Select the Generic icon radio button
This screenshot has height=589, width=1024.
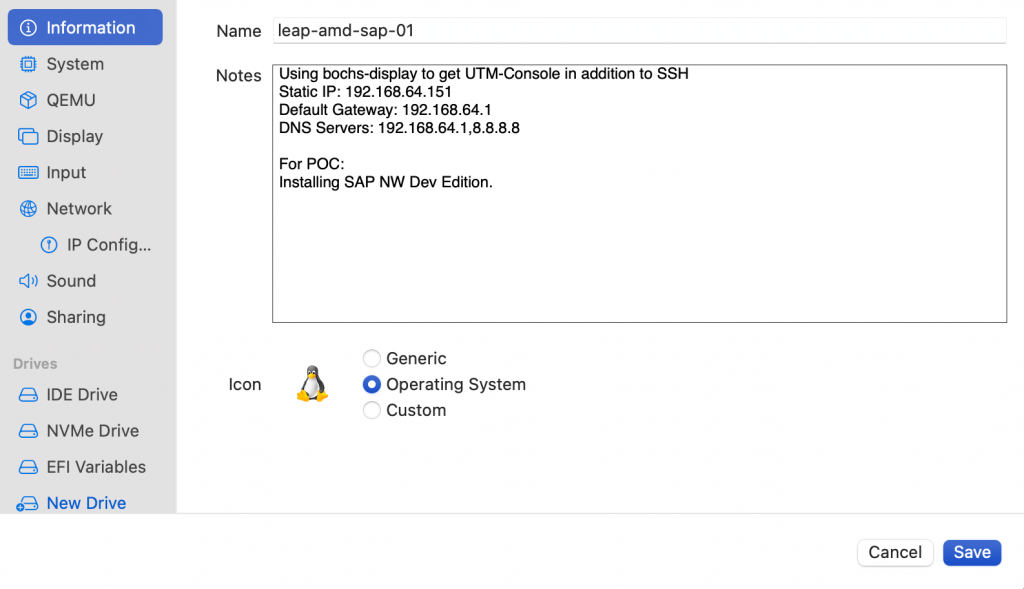coord(372,358)
